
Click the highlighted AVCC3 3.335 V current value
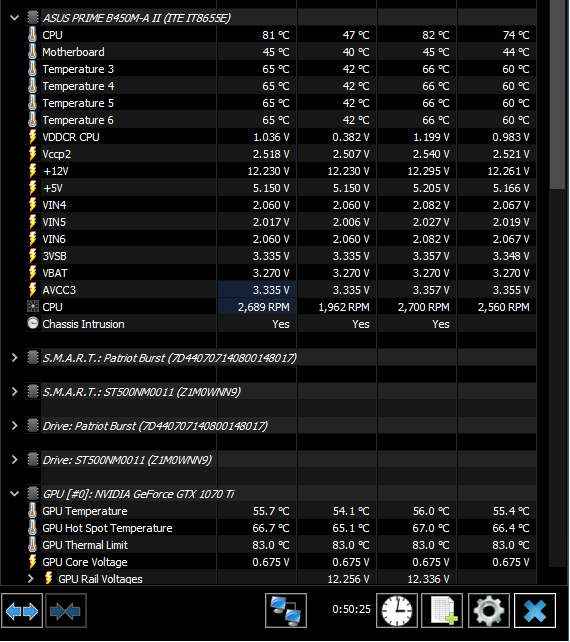(271, 290)
